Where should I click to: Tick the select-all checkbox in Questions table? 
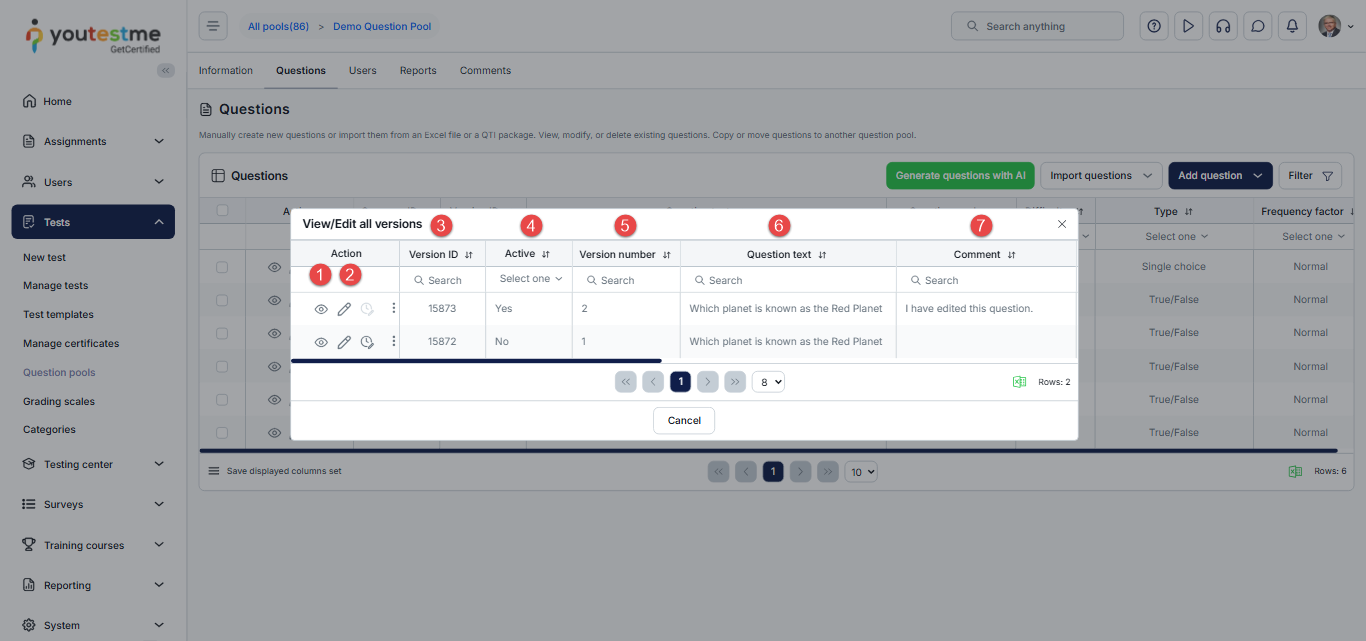222,210
